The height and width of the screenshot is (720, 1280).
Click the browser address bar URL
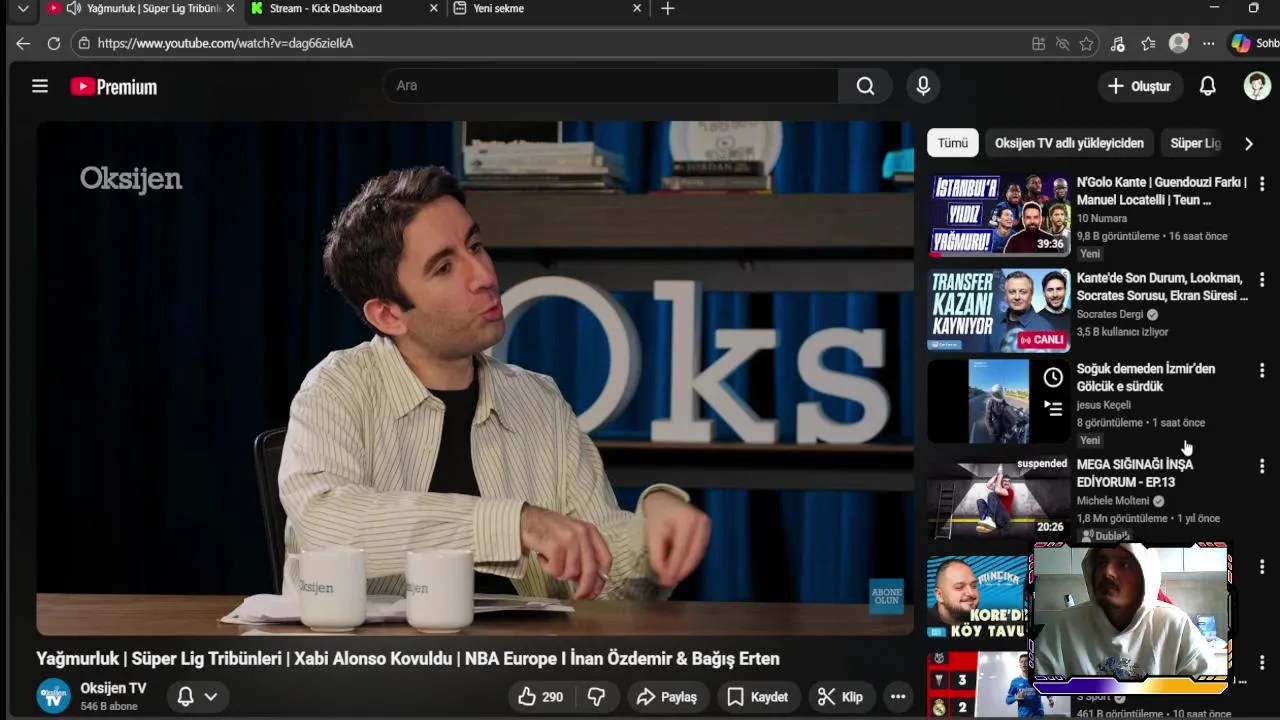pyautogui.click(x=225, y=43)
